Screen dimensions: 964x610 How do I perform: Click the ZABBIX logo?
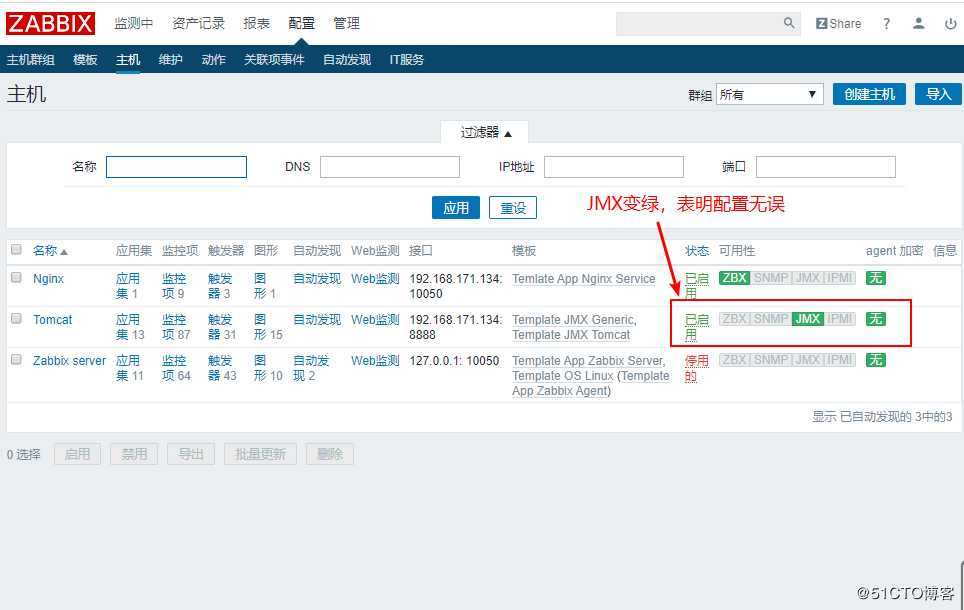[50, 23]
